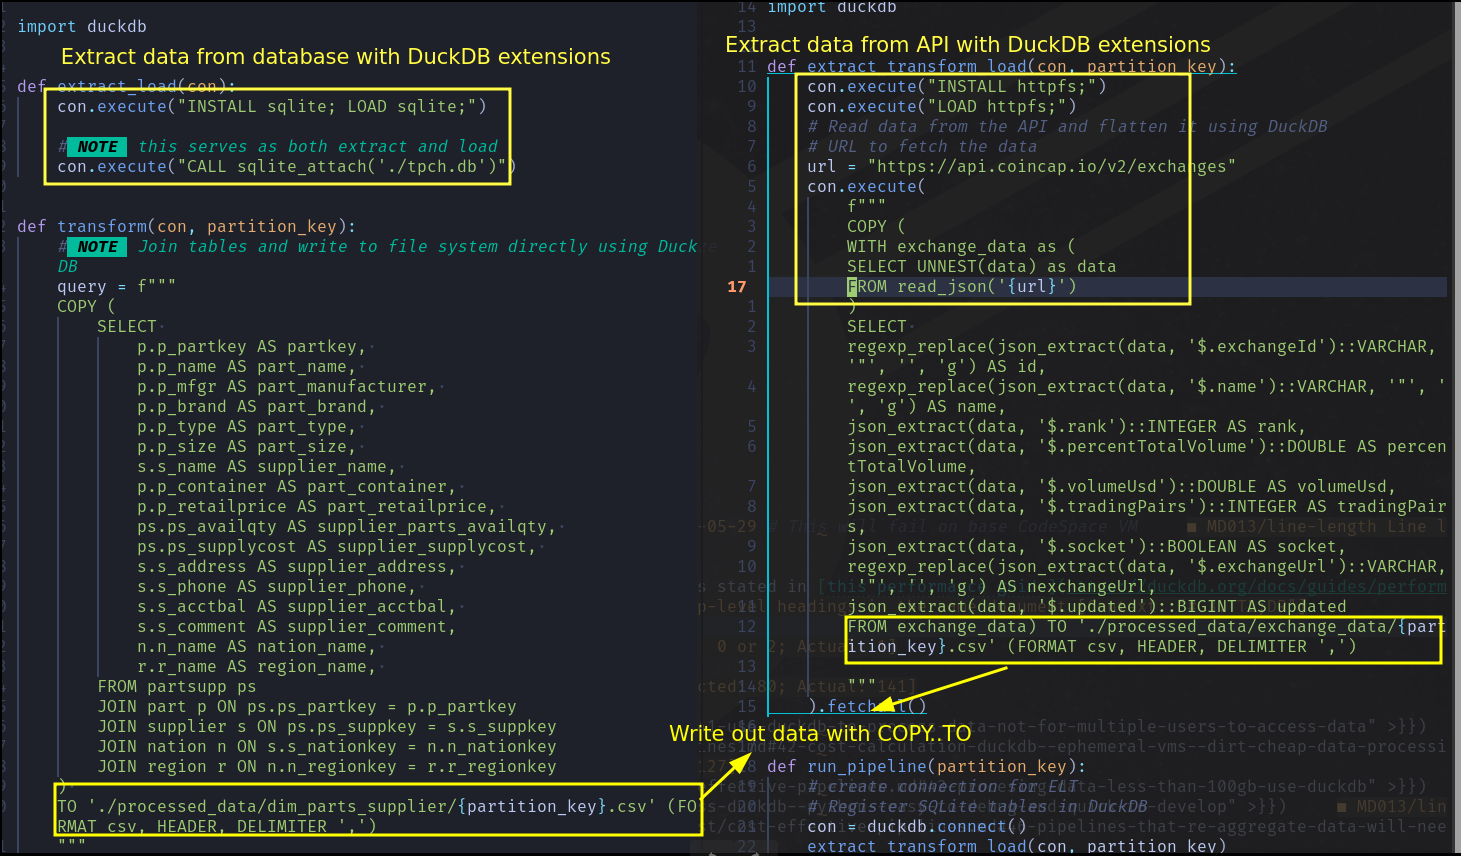Click the INSTALL httpfs execute line
This screenshot has width=1461, height=856.
956,87
